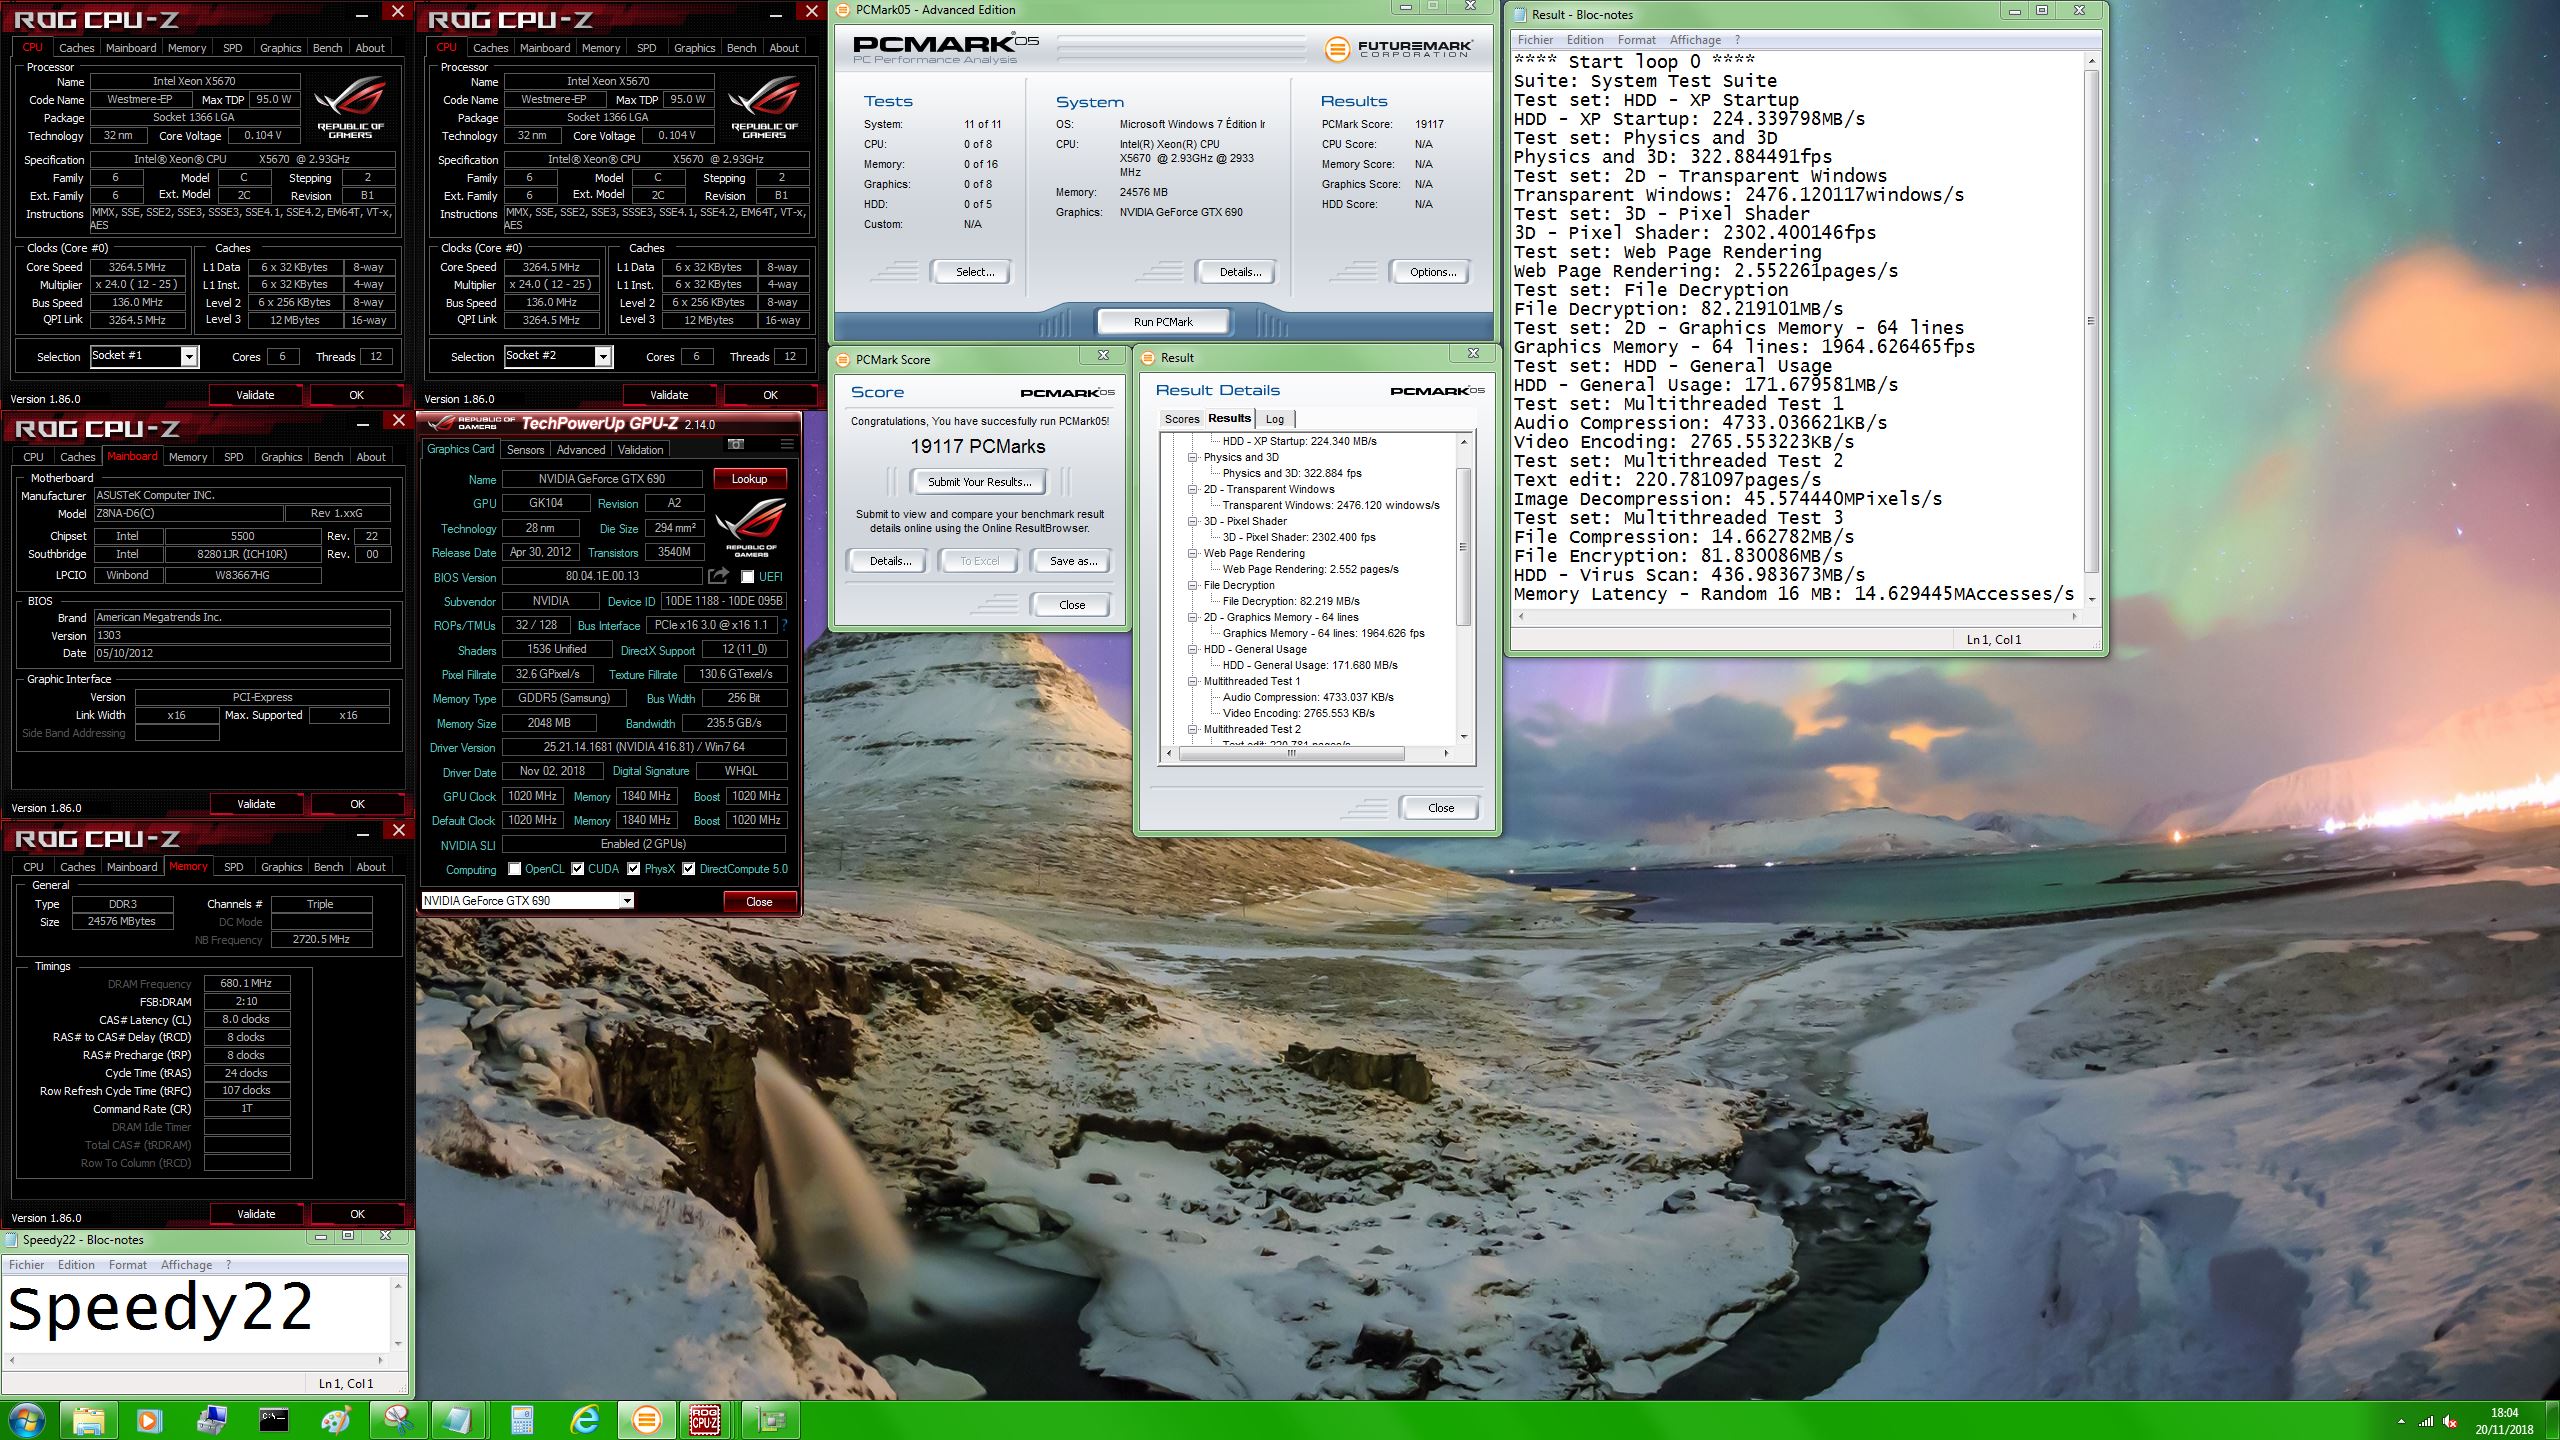Switch to Notepad via taskbar icon
The image size is (2560, 1440).
point(459,1420)
